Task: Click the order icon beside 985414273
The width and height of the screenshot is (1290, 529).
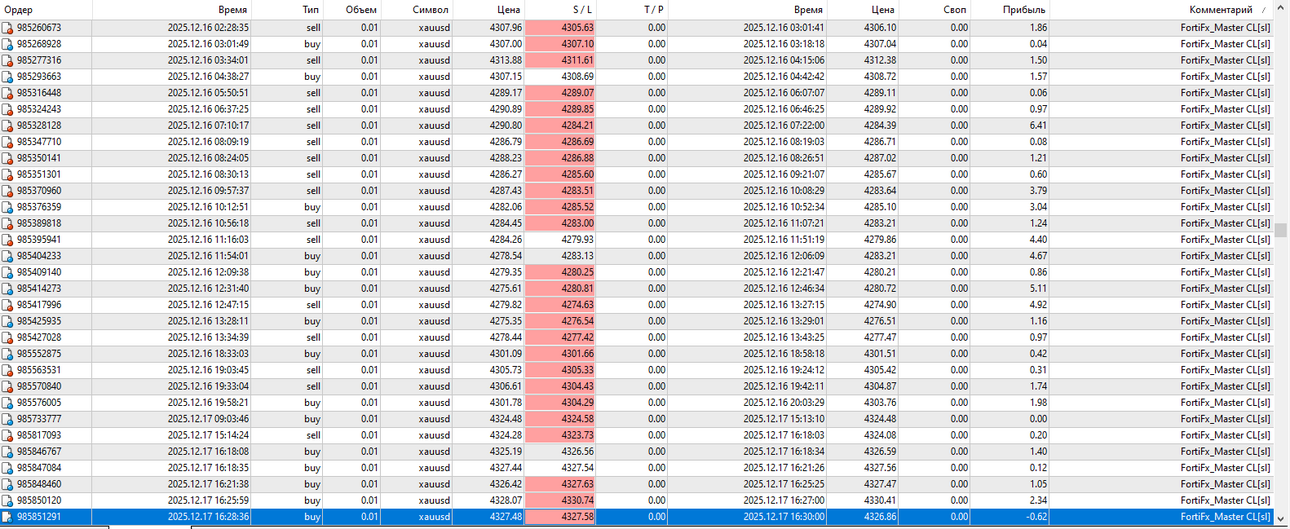Action: (x=8, y=288)
